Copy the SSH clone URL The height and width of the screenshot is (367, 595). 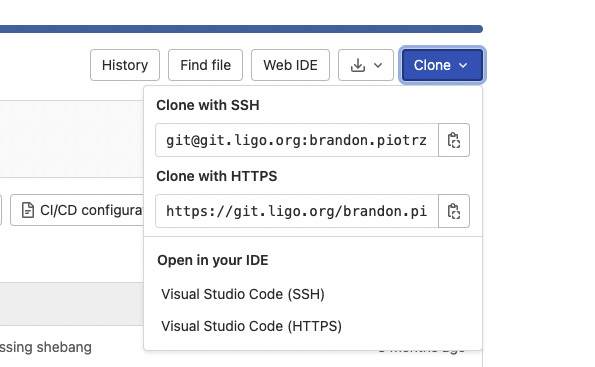click(x=454, y=140)
